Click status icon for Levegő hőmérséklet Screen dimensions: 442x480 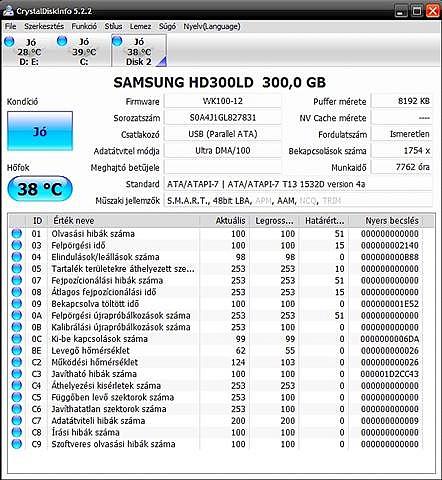click(x=17, y=350)
